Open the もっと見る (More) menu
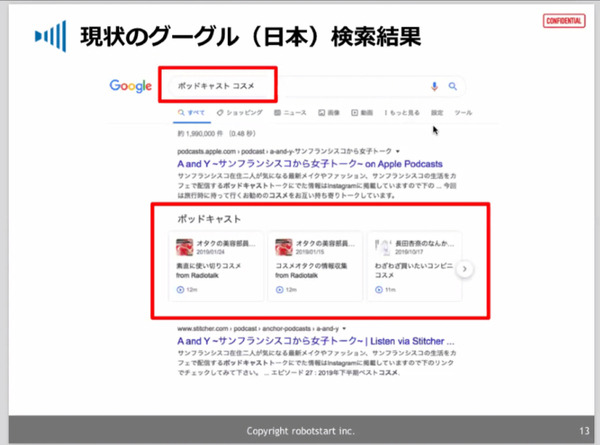The image size is (600, 445). point(403,114)
